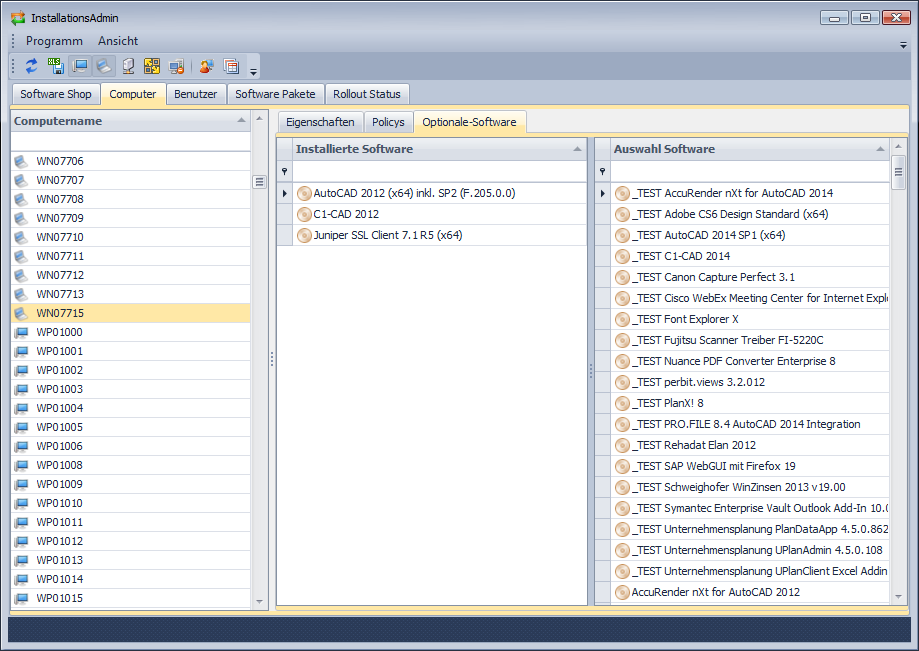The height and width of the screenshot is (651, 919).
Task: Click the yellow puzzle grid toolbar icon
Action: (x=152, y=66)
